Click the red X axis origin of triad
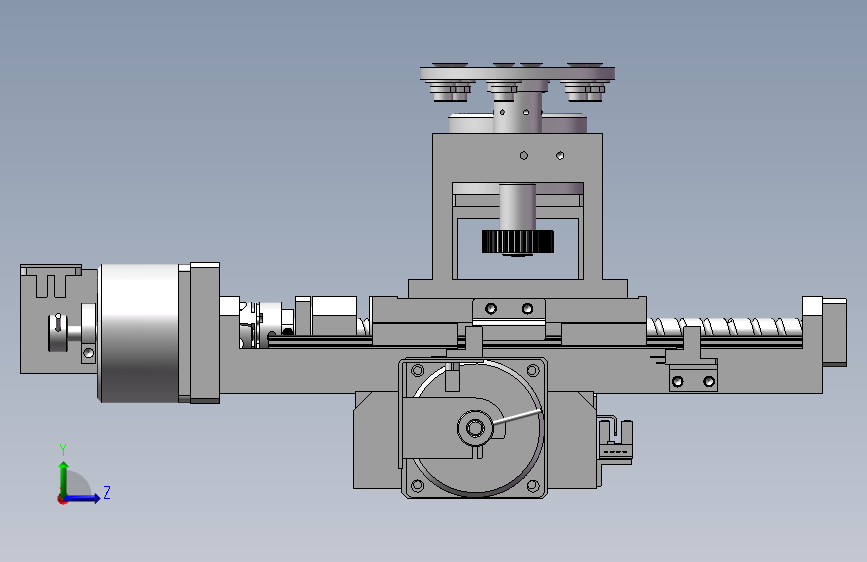Image resolution: width=867 pixels, height=562 pixels. tap(62, 499)
